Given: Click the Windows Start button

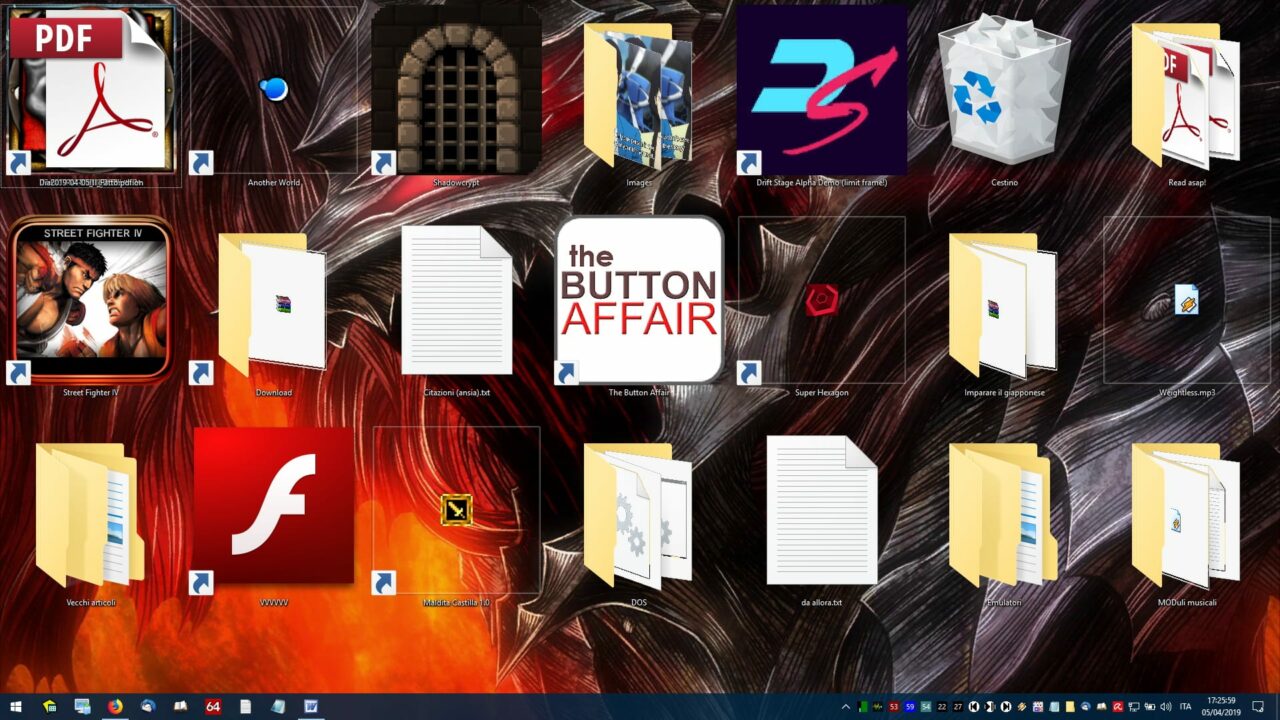Looking at the screenshot, I should pos(16,707).
